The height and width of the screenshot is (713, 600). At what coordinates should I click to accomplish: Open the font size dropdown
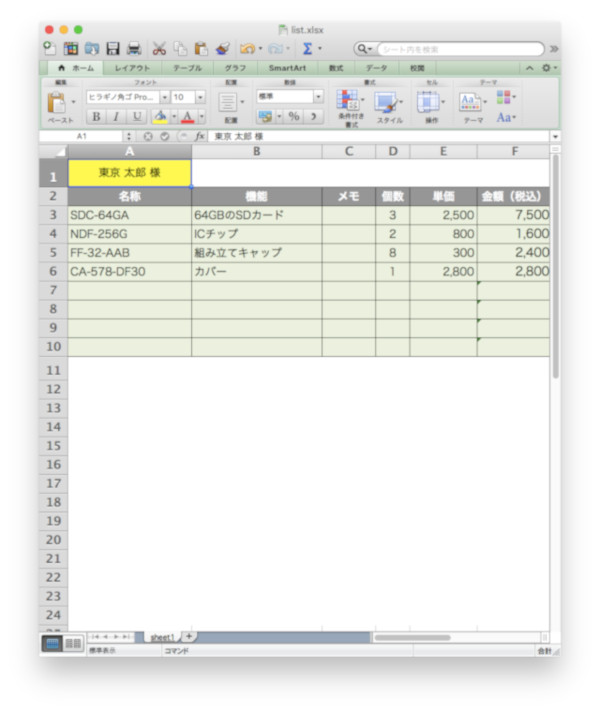200,97
